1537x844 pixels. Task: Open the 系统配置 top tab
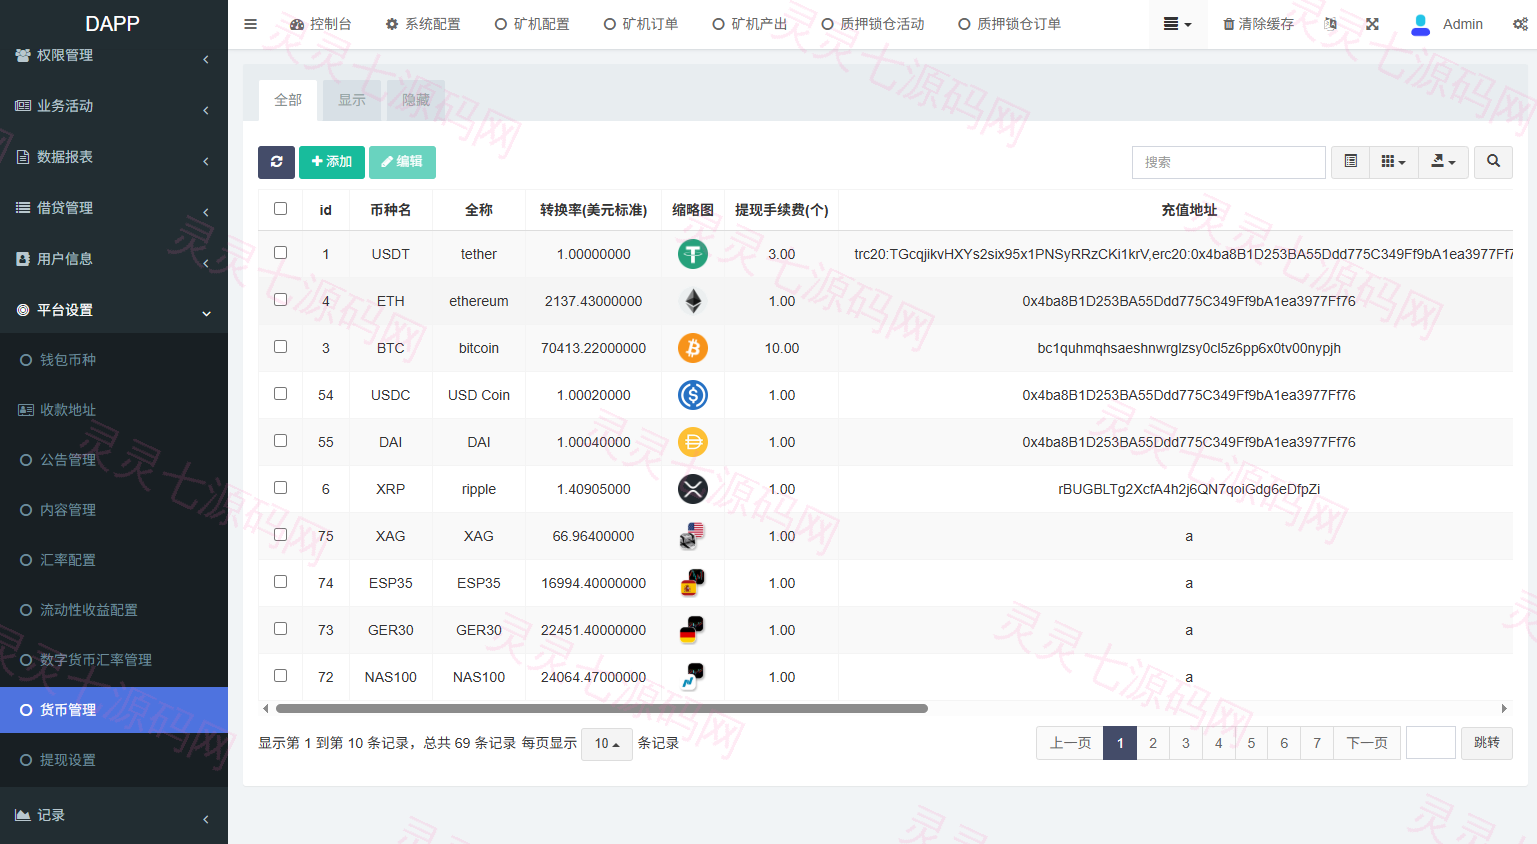[x=423, y=24]
